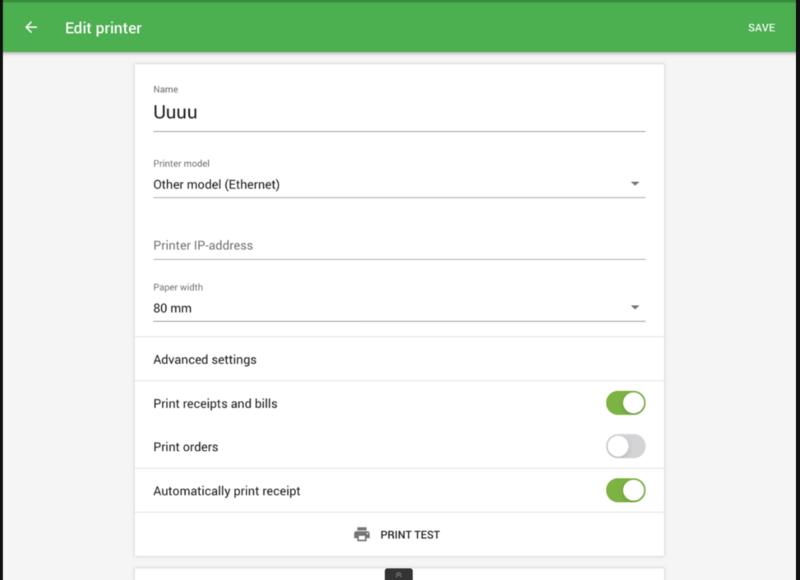Enable the Print orders switch
This screenshot has width=800, height=580.
click(x=626, y=447)
